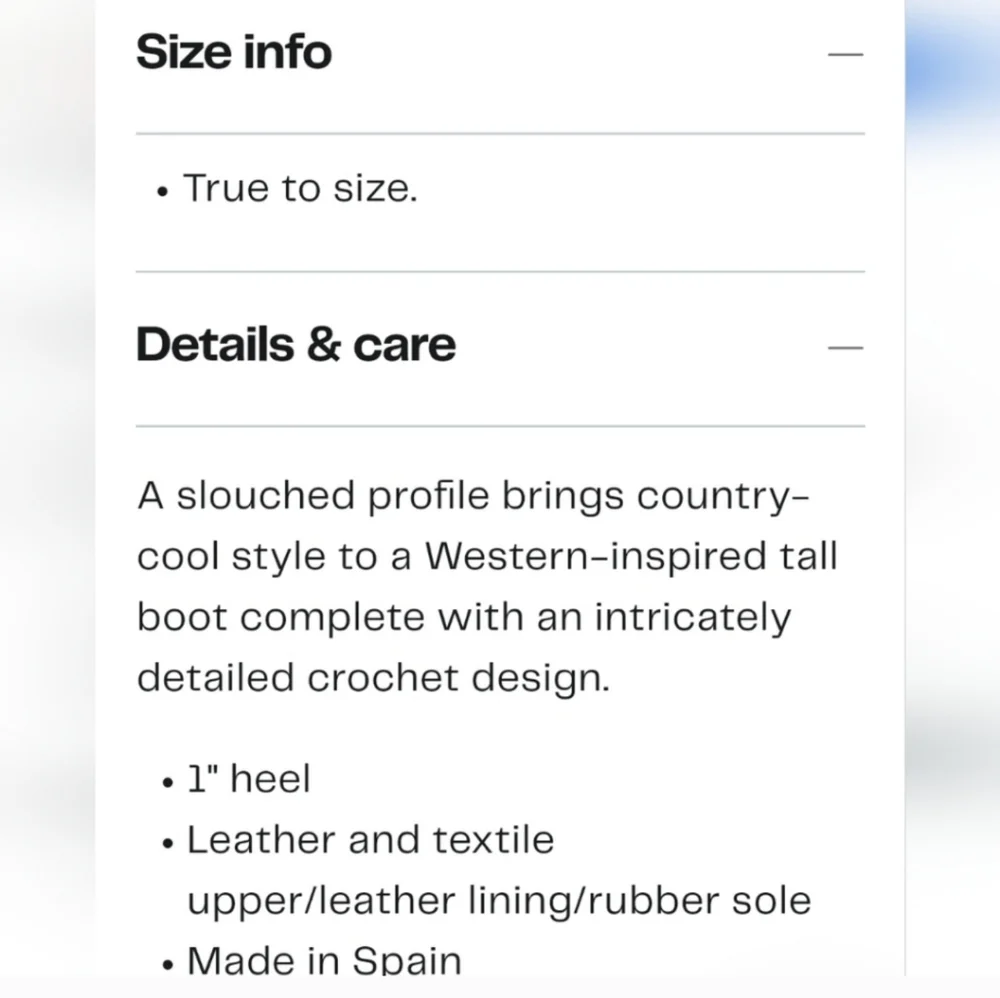Click the bullet dot beside Leather and textile

(x=167, y=842)
